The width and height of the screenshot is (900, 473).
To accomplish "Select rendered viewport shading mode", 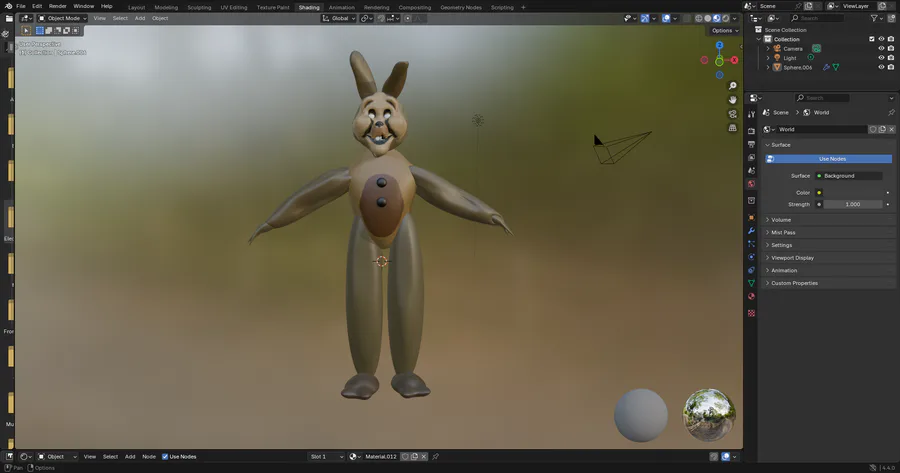I will pyautogui.click(x=726, y=18).
